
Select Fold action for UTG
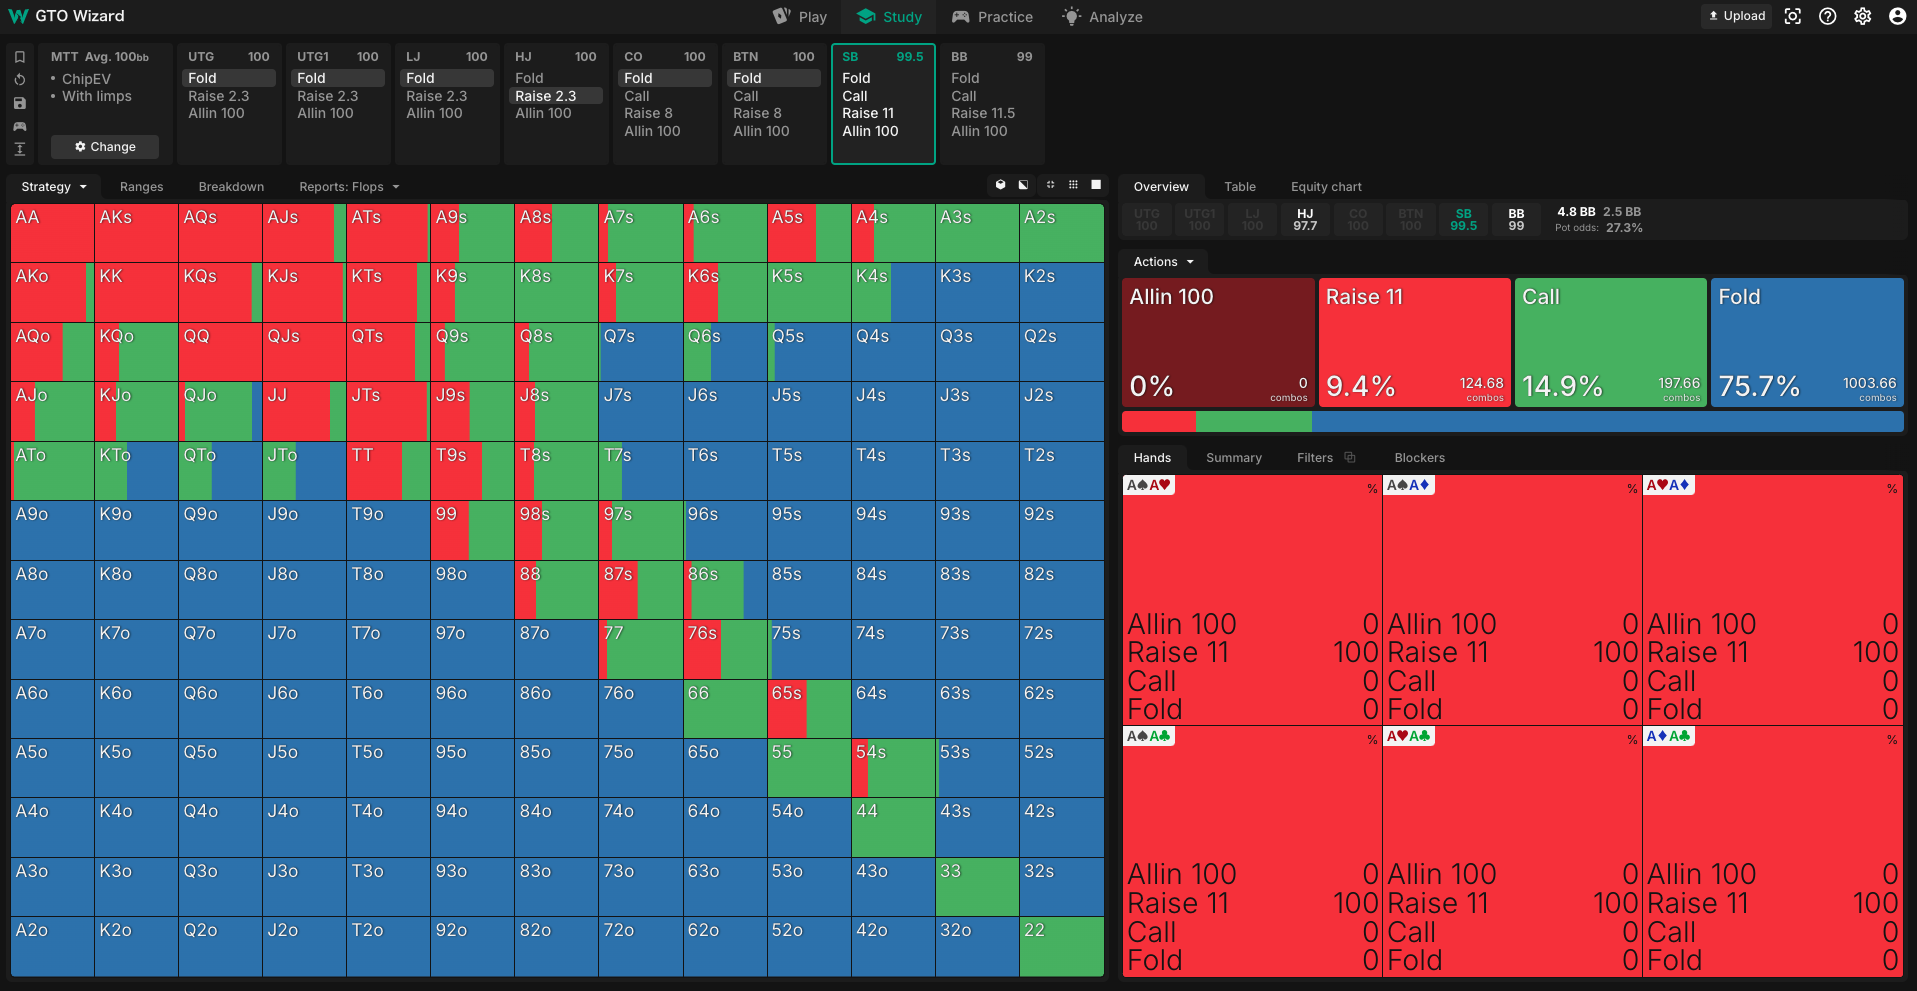(x=230, y=78)
